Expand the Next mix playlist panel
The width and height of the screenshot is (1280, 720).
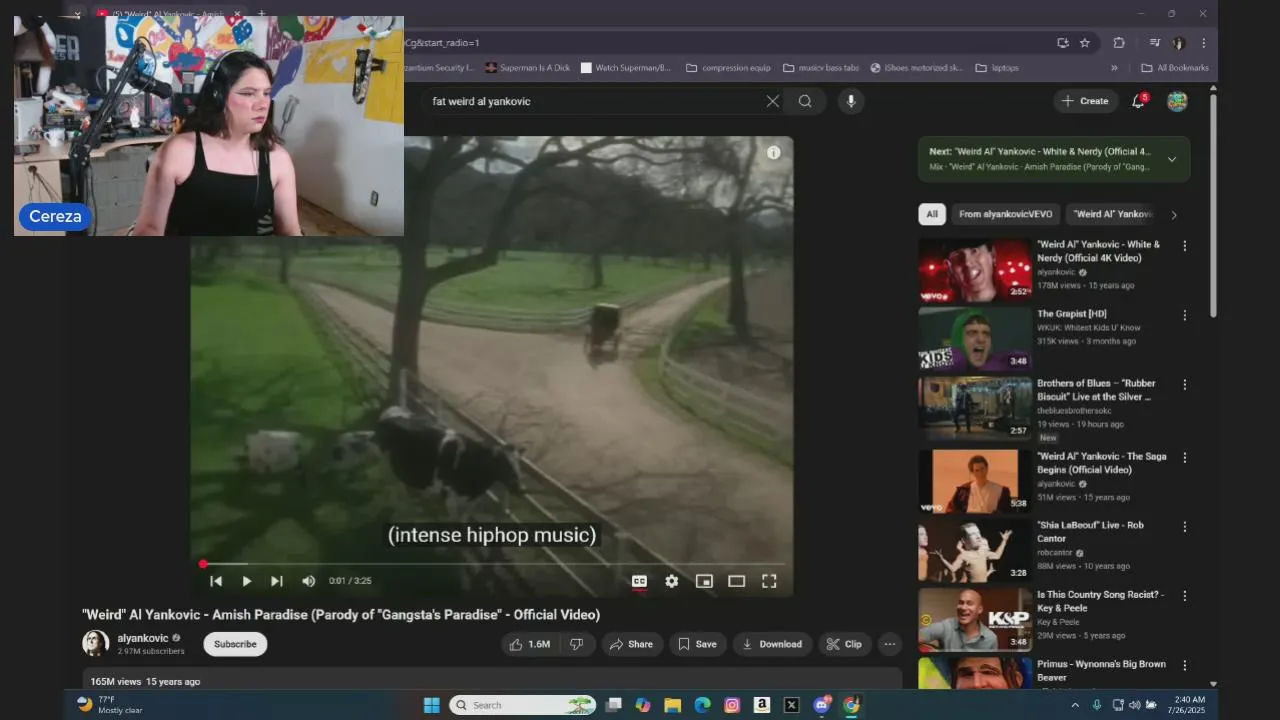tap(1172, 159)
